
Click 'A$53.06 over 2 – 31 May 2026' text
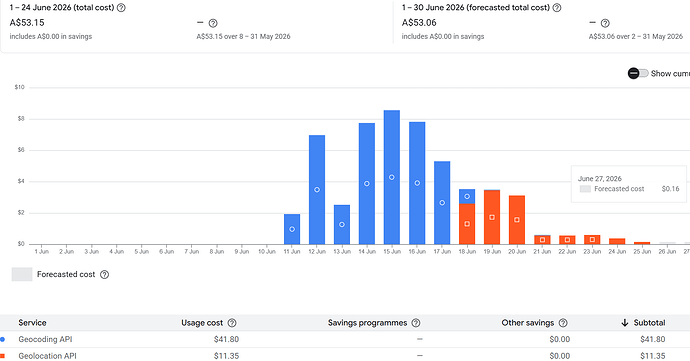pos(636,37)
